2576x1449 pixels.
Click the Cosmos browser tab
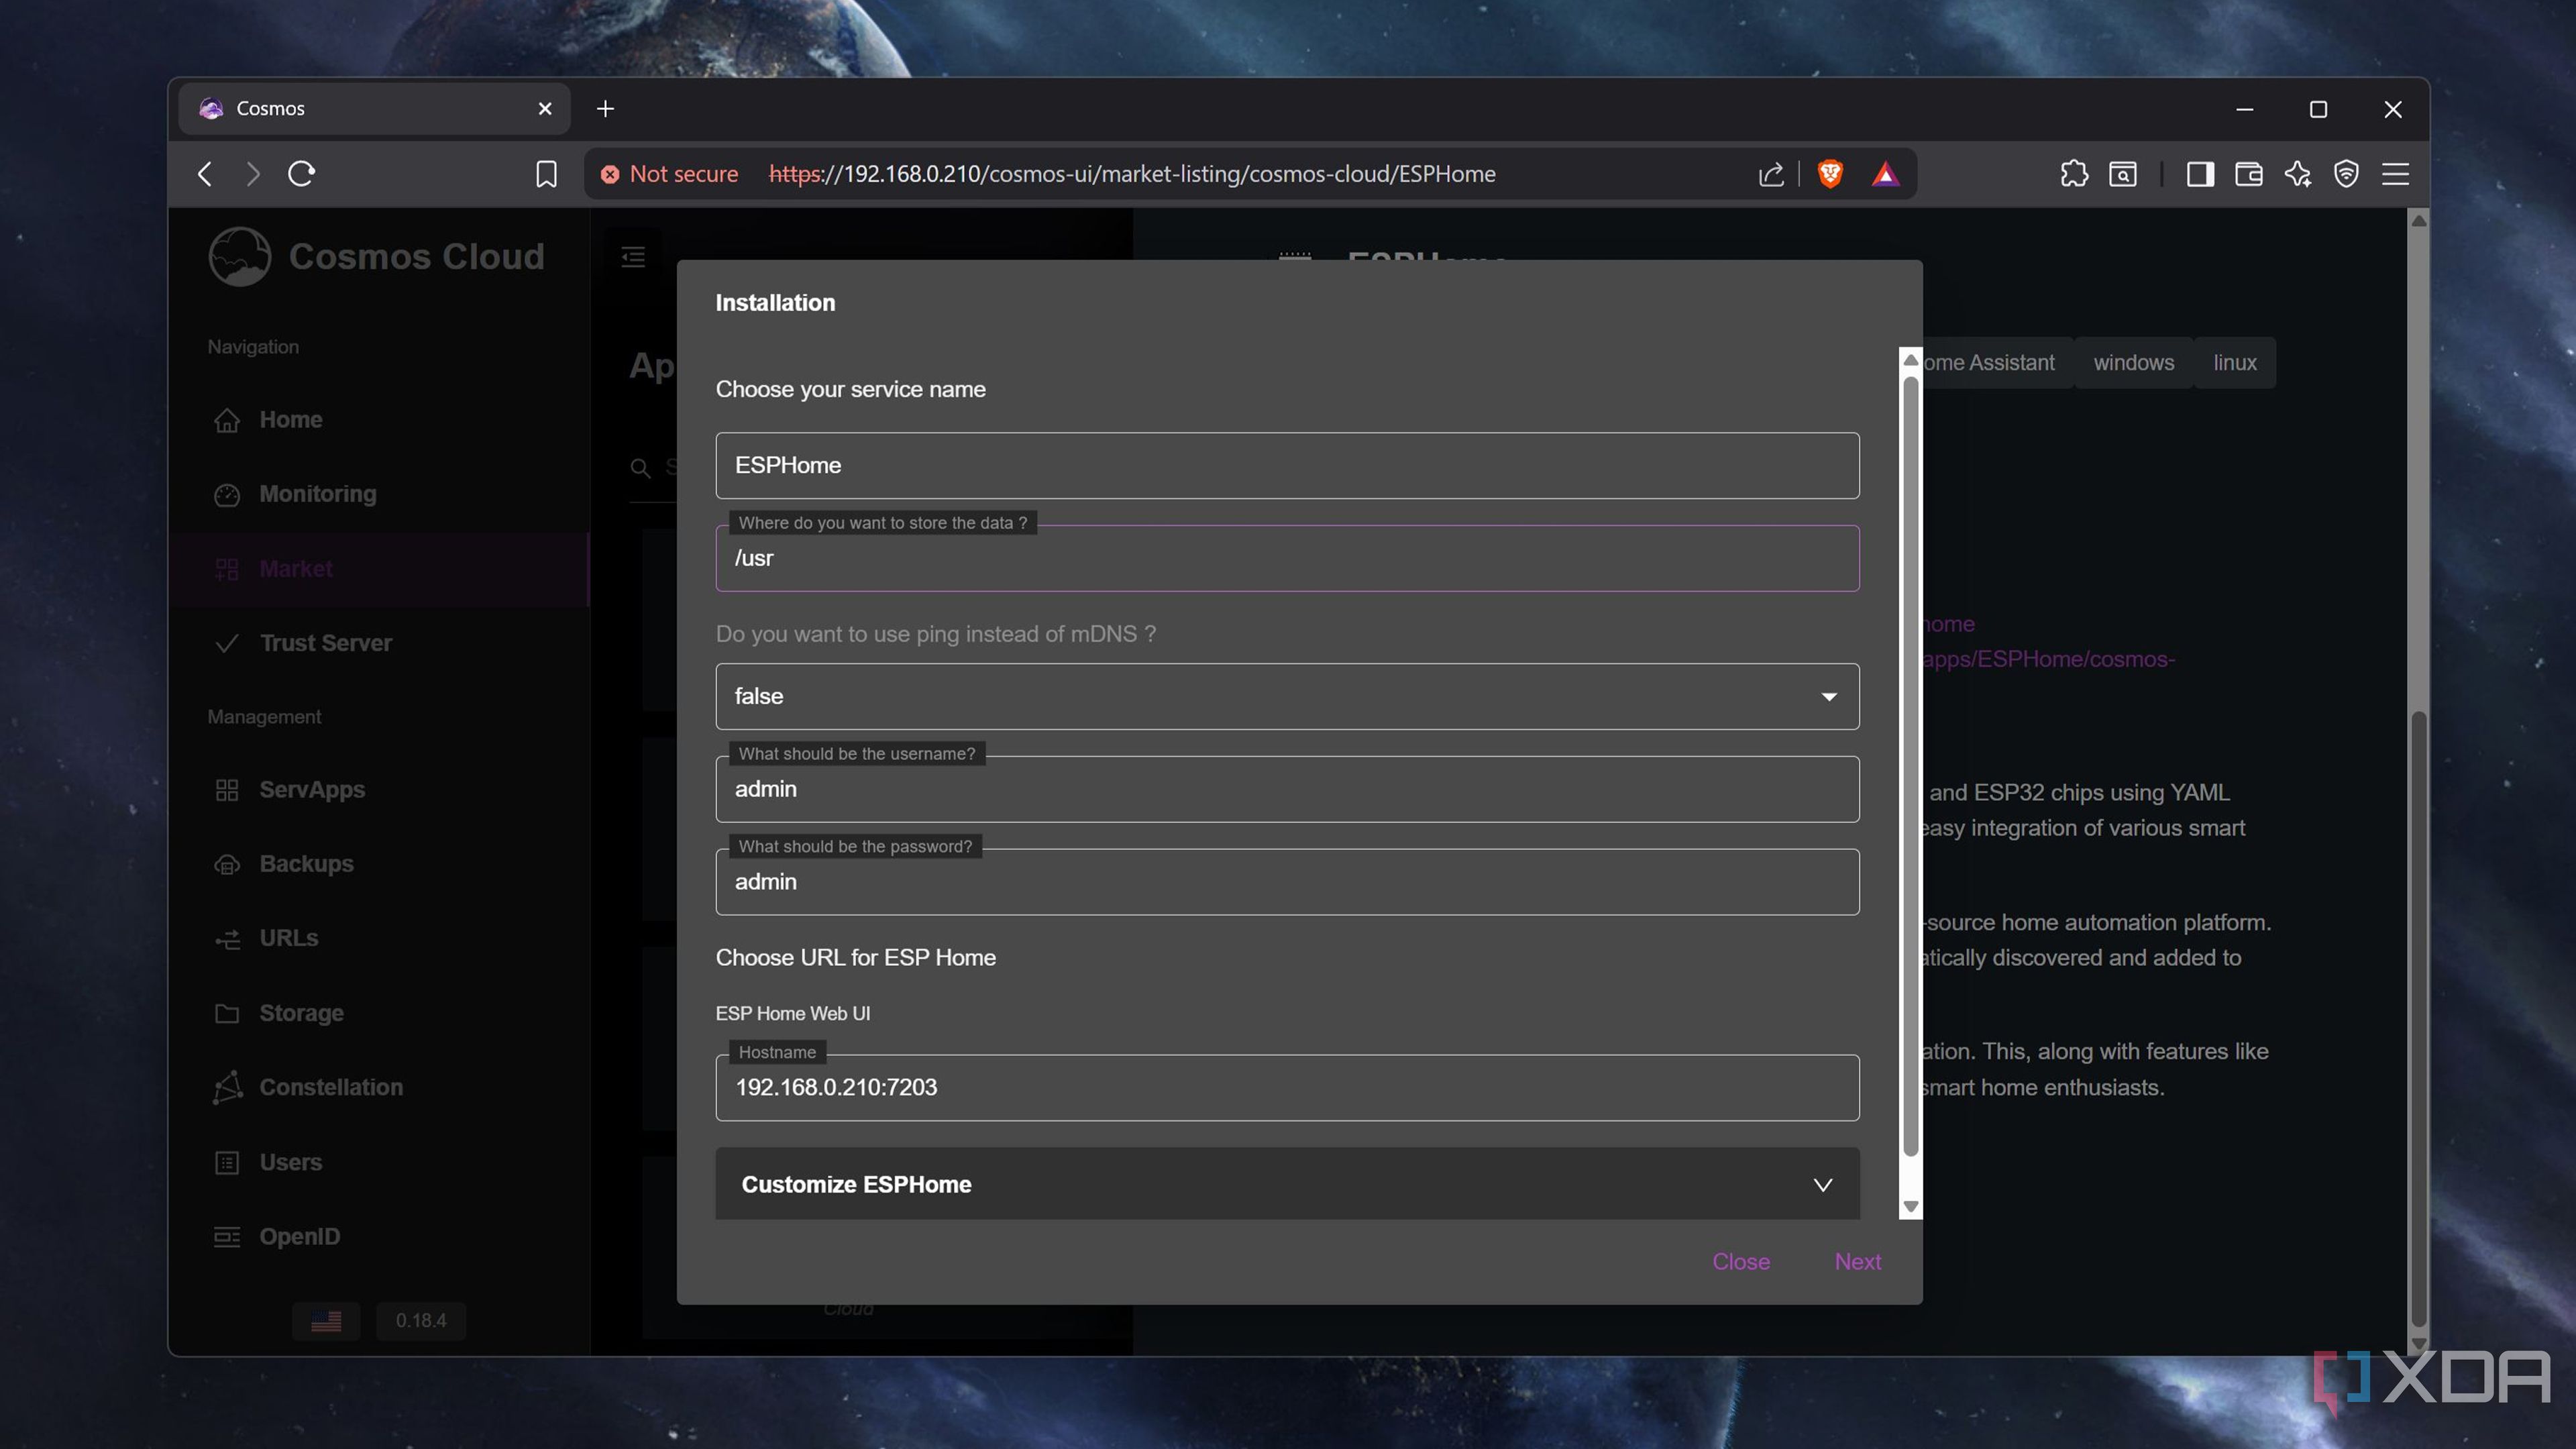[x=374, y=109]
